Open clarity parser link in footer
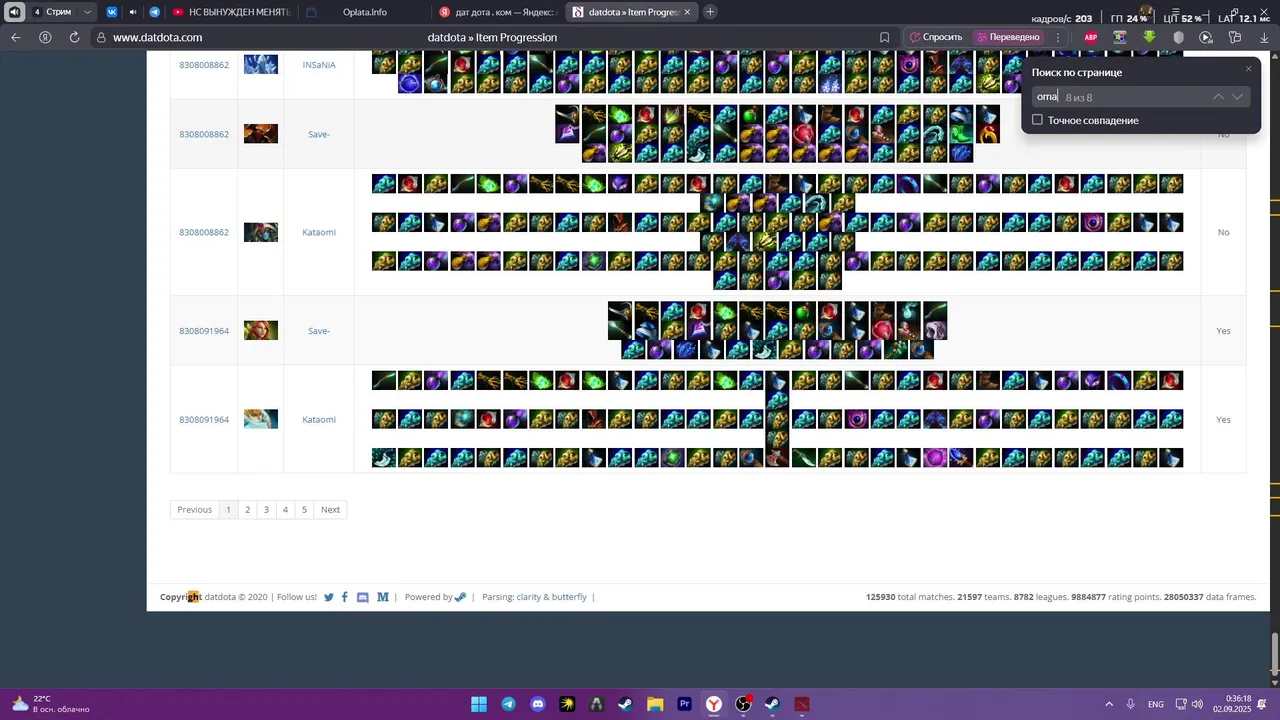Image resolution: width=1280 pixels, height=720 pixels. click(528, 597)
